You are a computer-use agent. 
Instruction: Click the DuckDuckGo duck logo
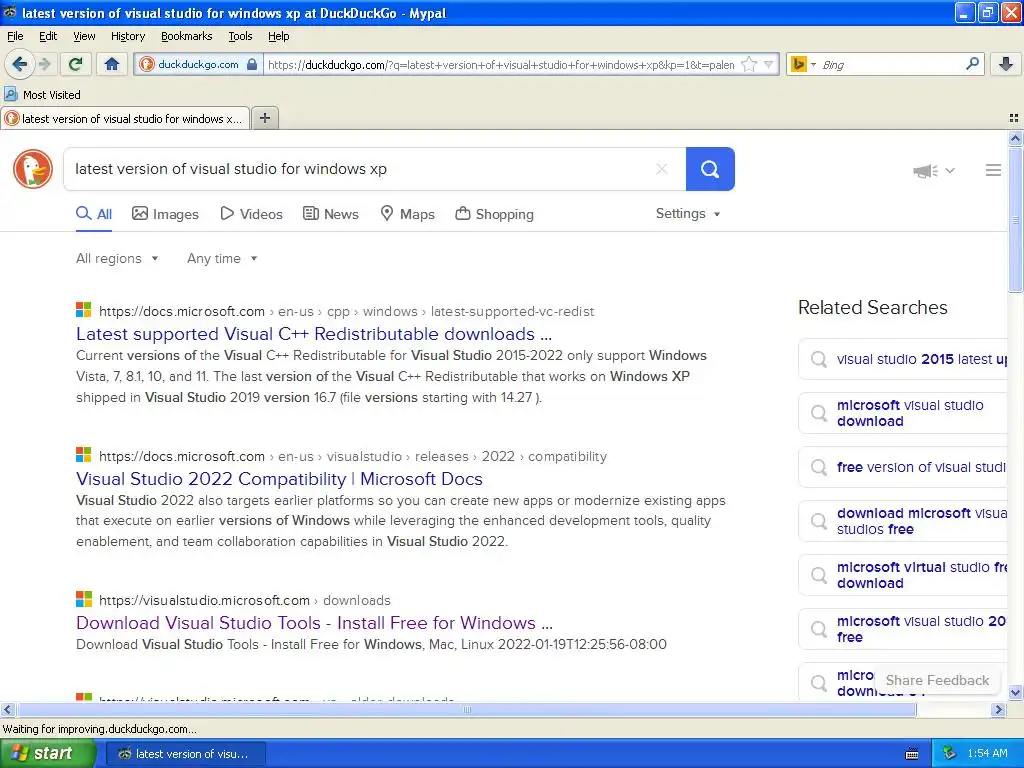click(x=33, y=169)
